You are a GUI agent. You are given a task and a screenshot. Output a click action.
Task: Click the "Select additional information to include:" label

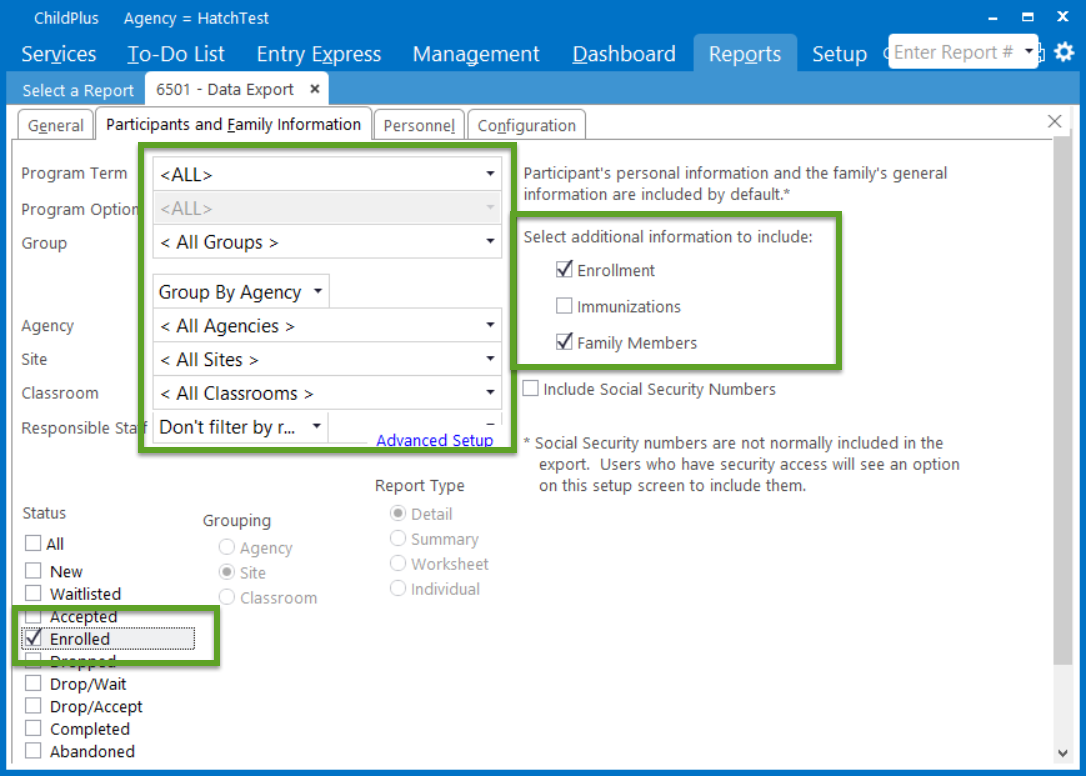click(x=668, y=237)
